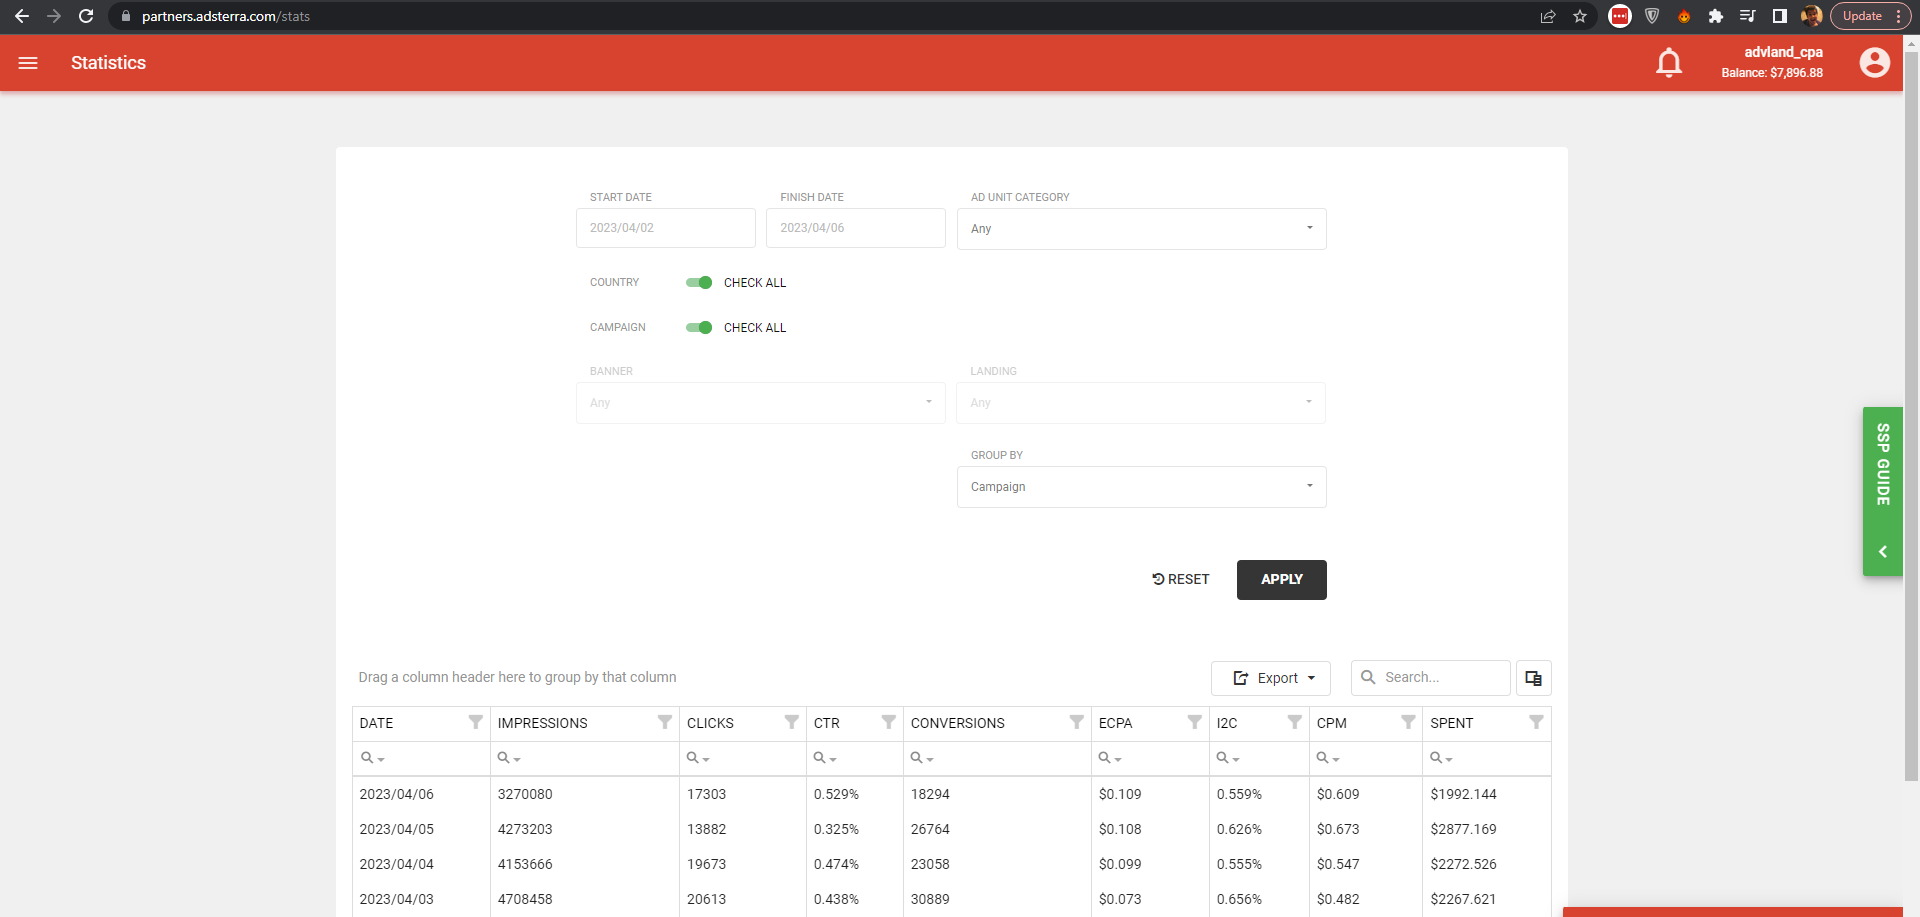Reload the page in browser
The height and width of the screenshot is (917, 1920).
86,16
